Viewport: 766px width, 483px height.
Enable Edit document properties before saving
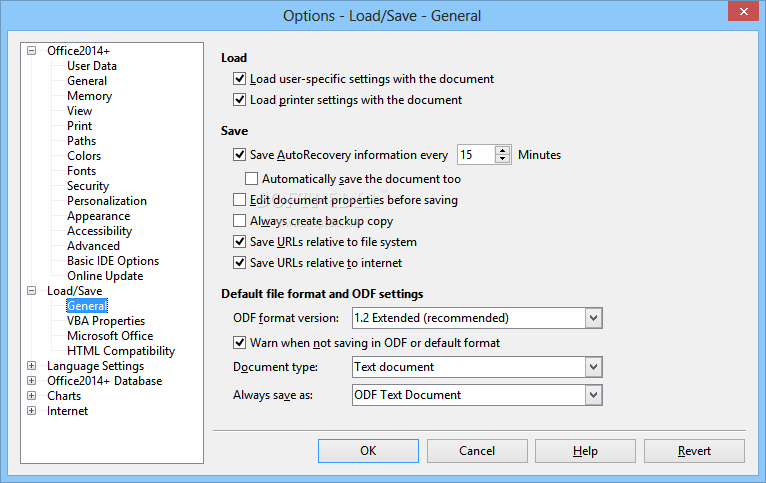[239, 200]
